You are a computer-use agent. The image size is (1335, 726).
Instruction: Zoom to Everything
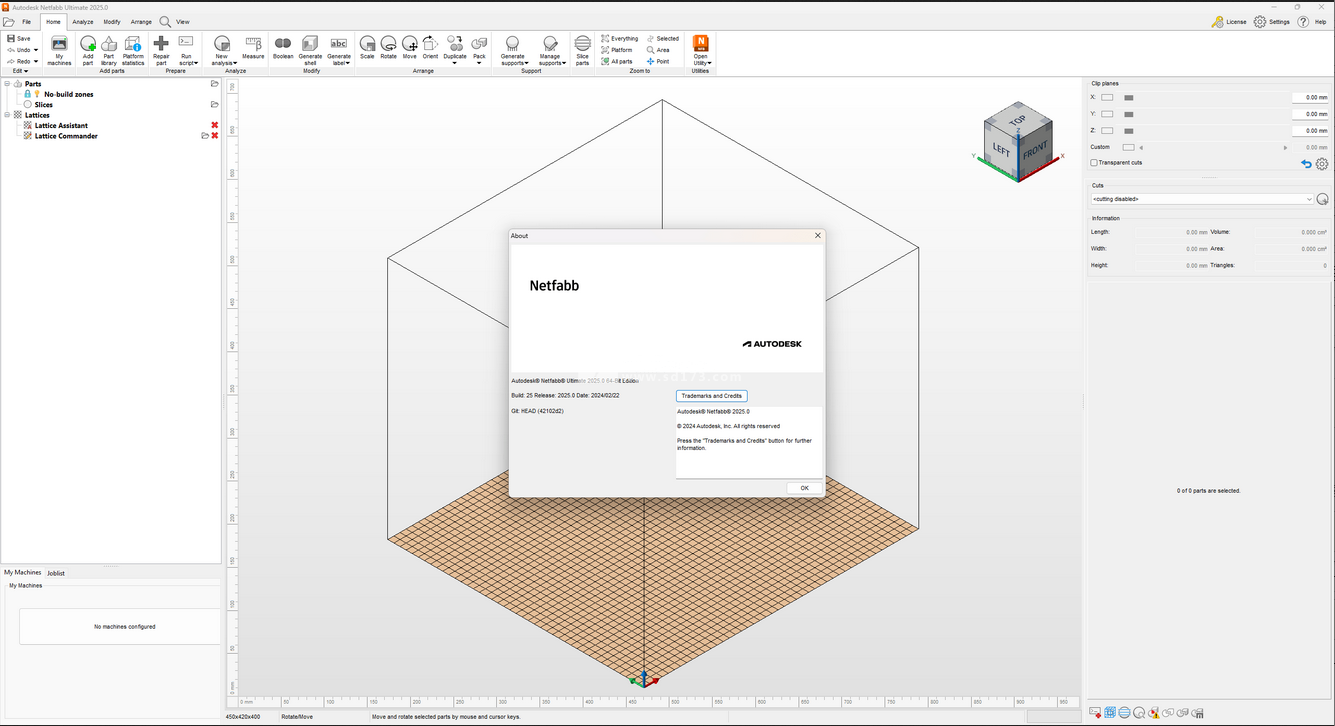[619, 39]
